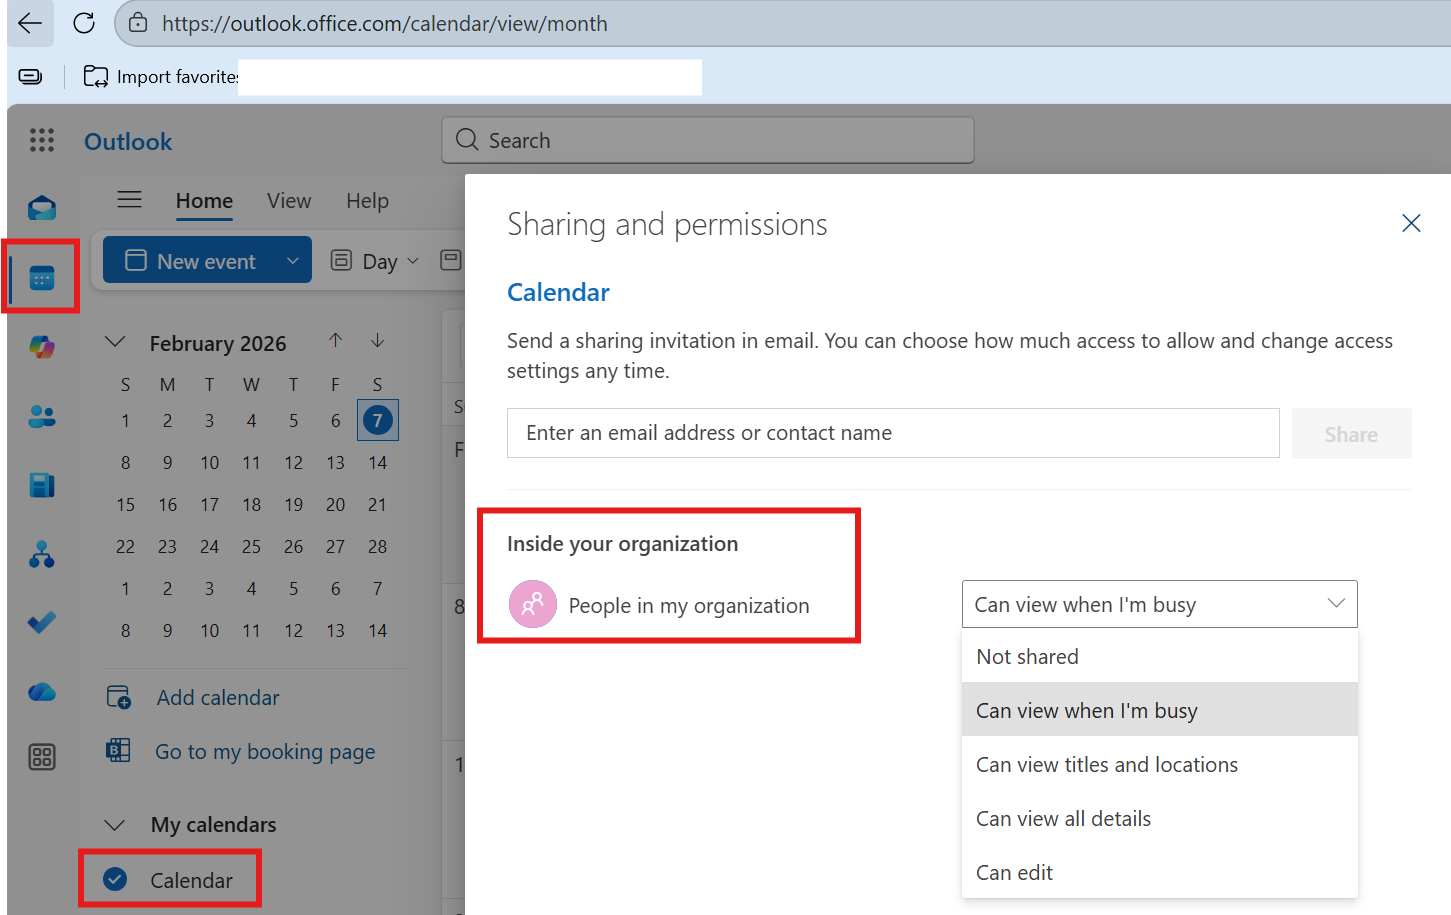Select February 18 in mini calendar
Image resolution: width=1451 pixels, height=915 pixels.
click(252, 505)
